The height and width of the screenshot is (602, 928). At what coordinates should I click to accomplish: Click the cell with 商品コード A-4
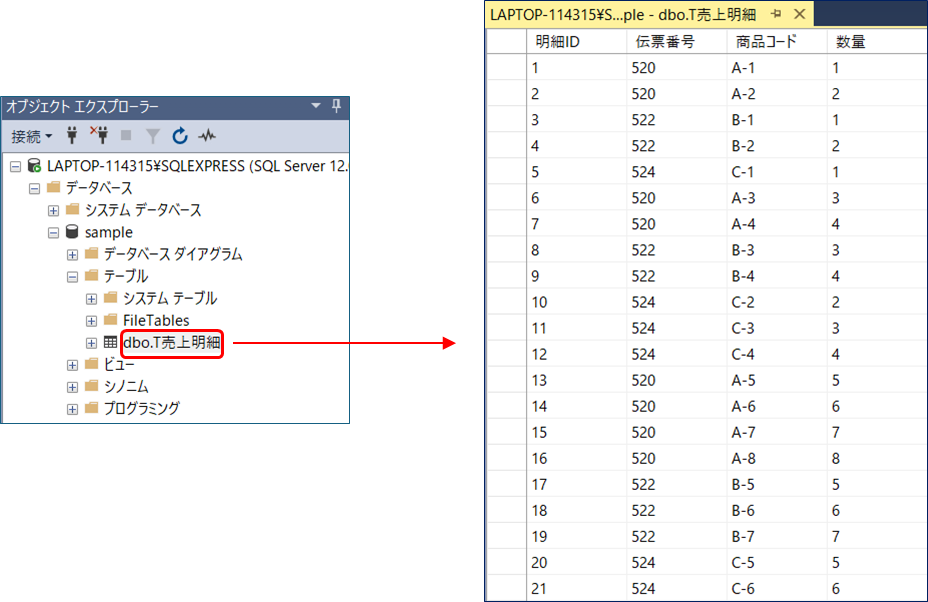tap(776, 224)
